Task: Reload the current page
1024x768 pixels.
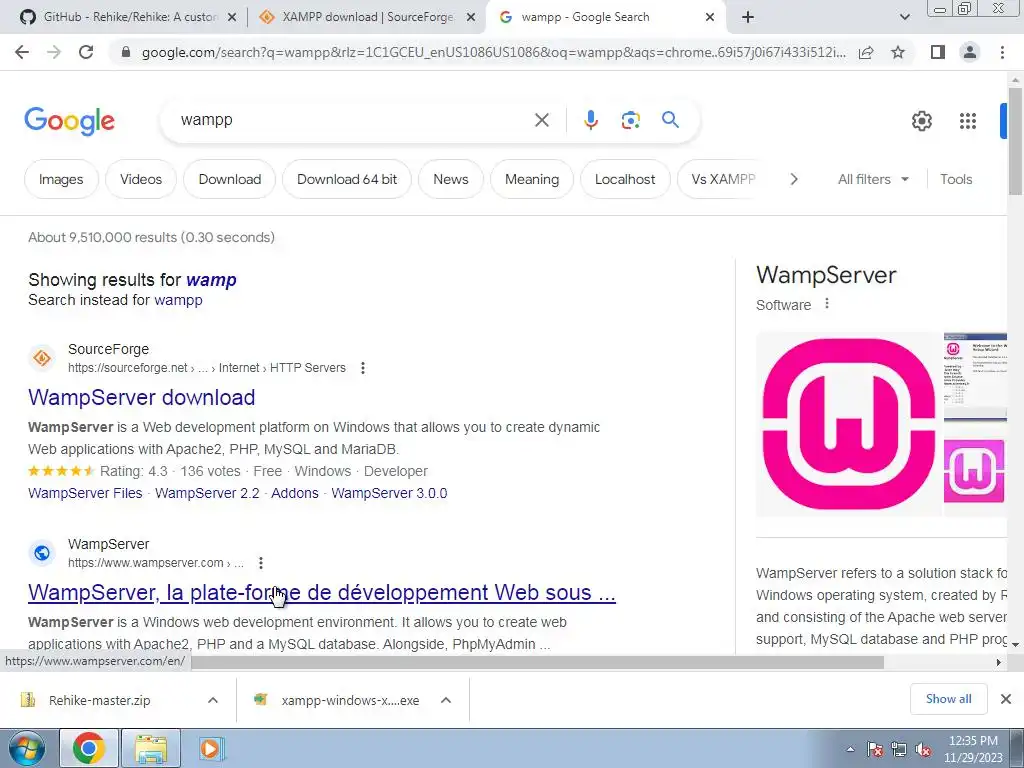Action: (86, 52)
